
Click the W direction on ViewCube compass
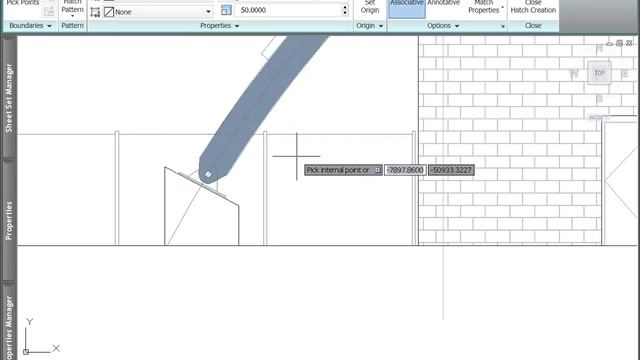point(574,74)
